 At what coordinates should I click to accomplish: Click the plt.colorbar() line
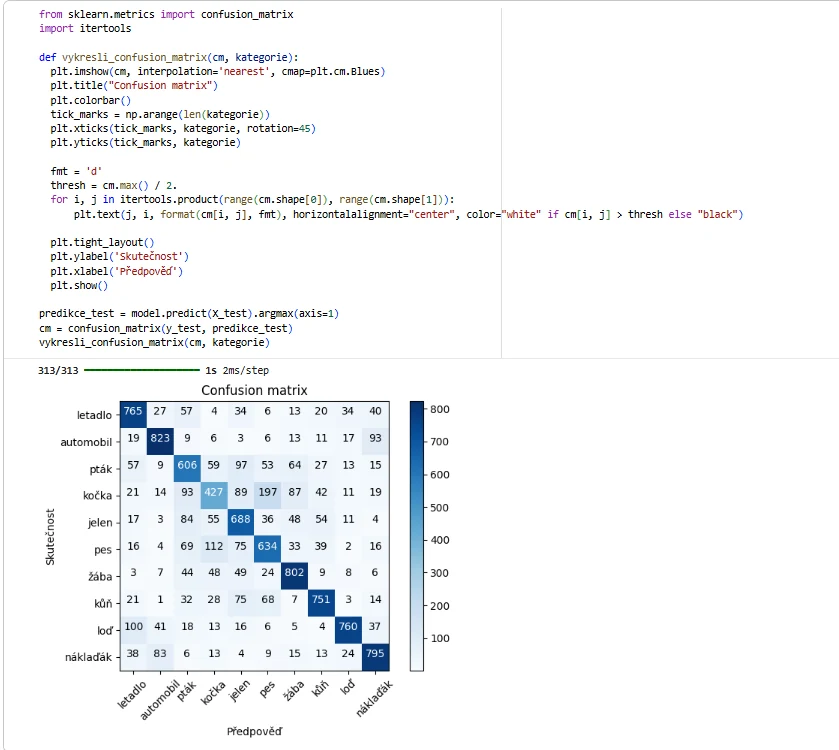click(90, 100)
